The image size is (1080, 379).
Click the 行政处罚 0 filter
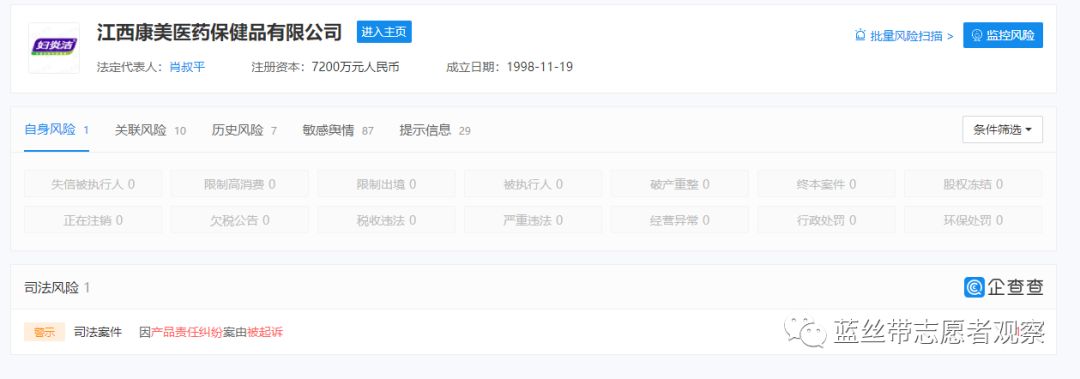click(x=827, y=220)
